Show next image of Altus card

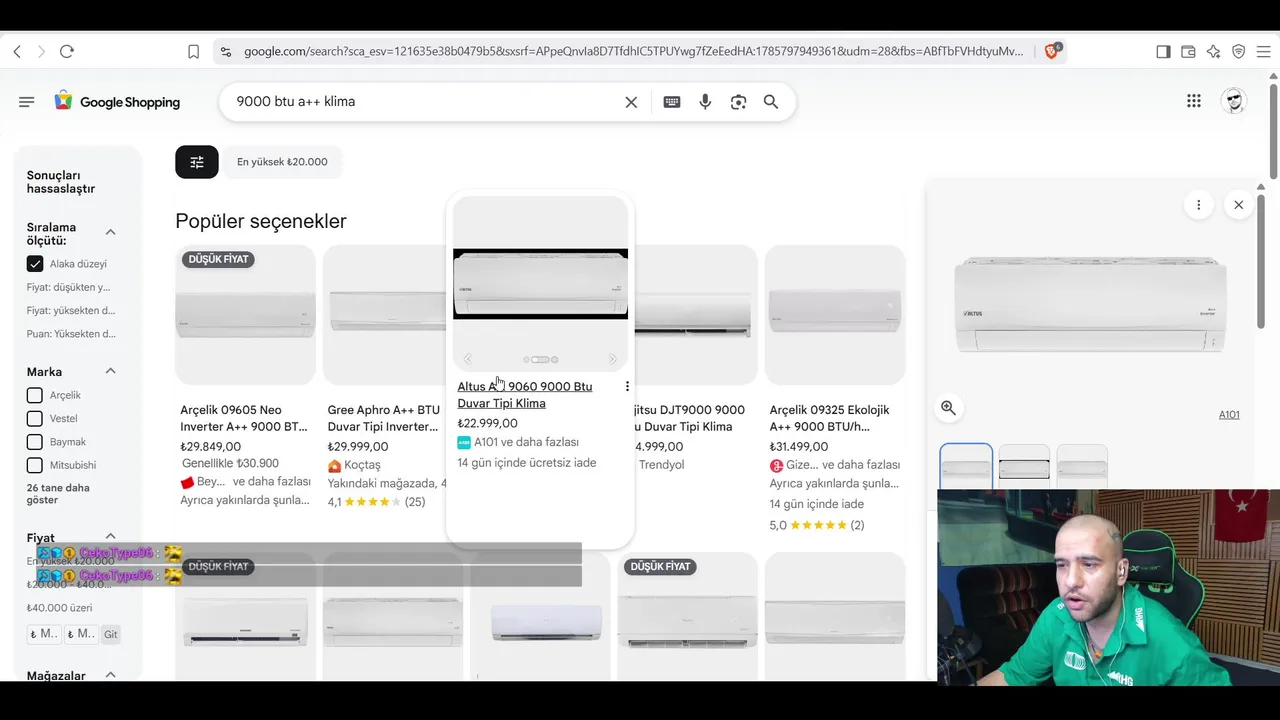pos(613,359)
